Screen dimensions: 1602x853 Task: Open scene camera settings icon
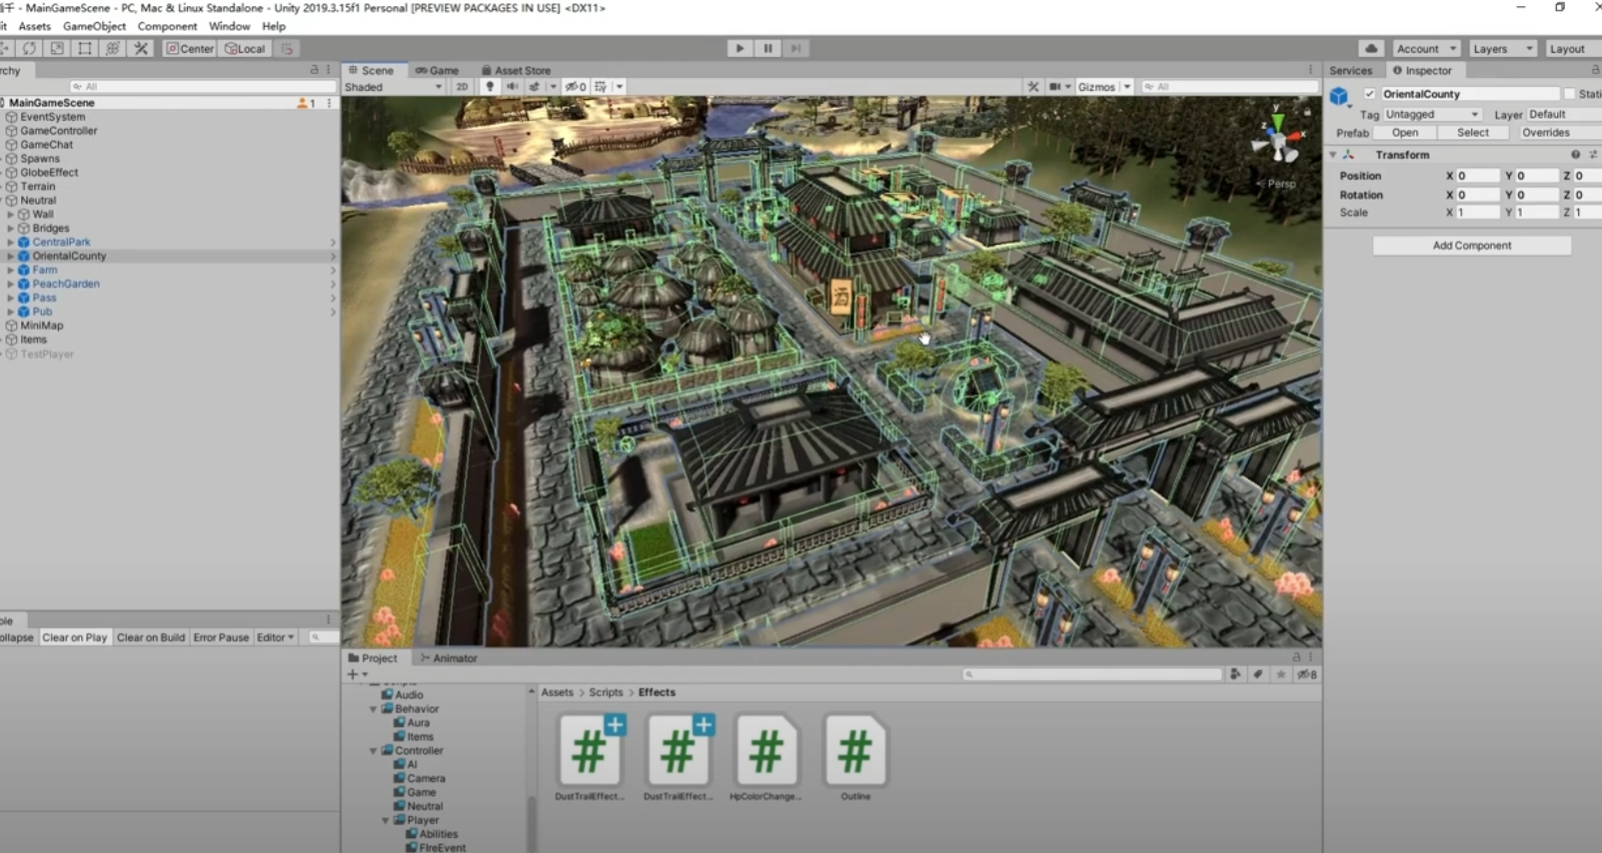coord(1055,87)
